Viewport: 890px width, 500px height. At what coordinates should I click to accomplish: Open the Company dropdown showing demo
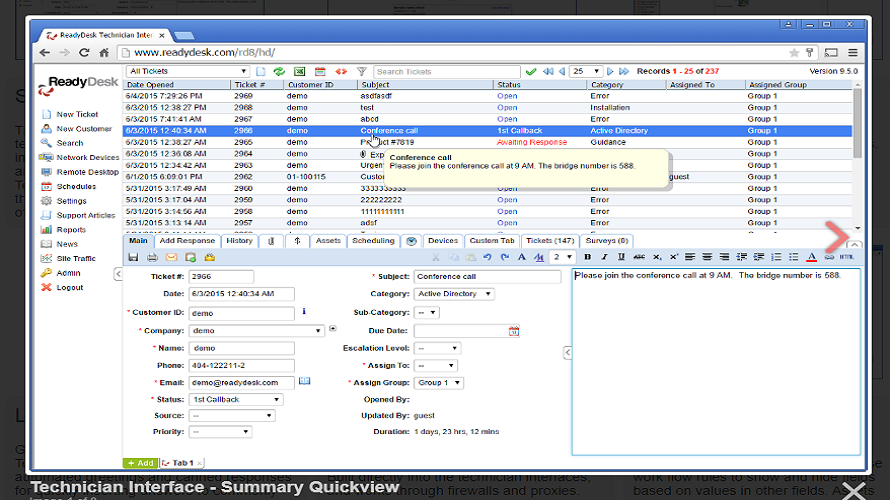click(x=257, y=331)
